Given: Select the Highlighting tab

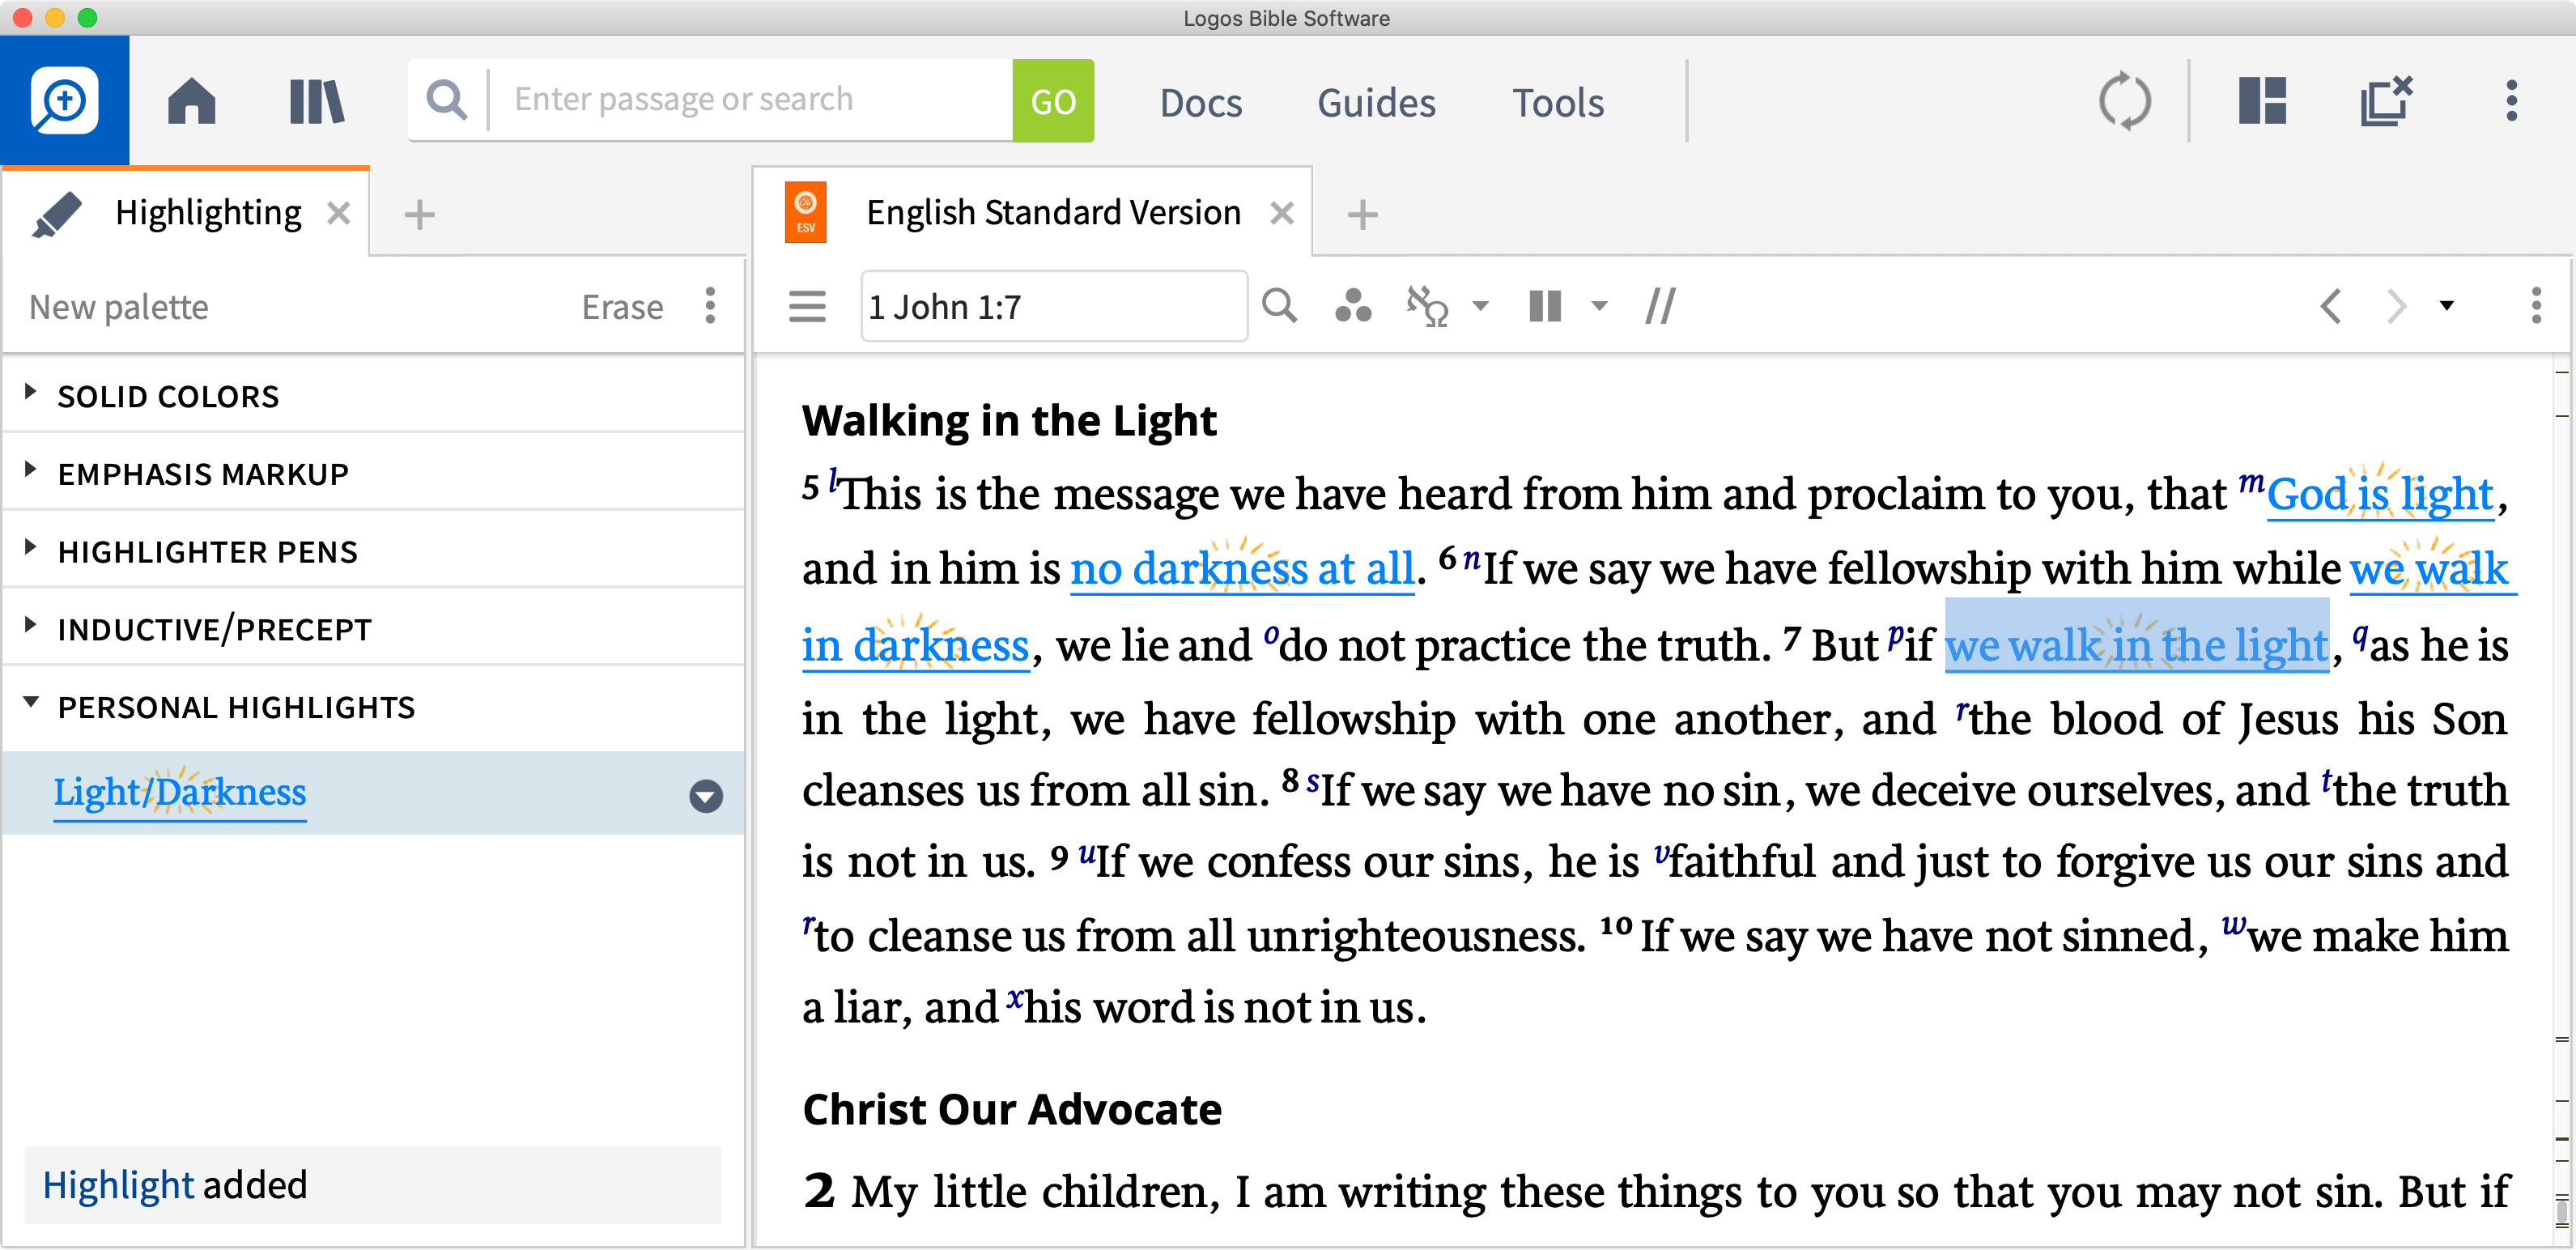Looking at the screenshot, I should click(208, 213).
